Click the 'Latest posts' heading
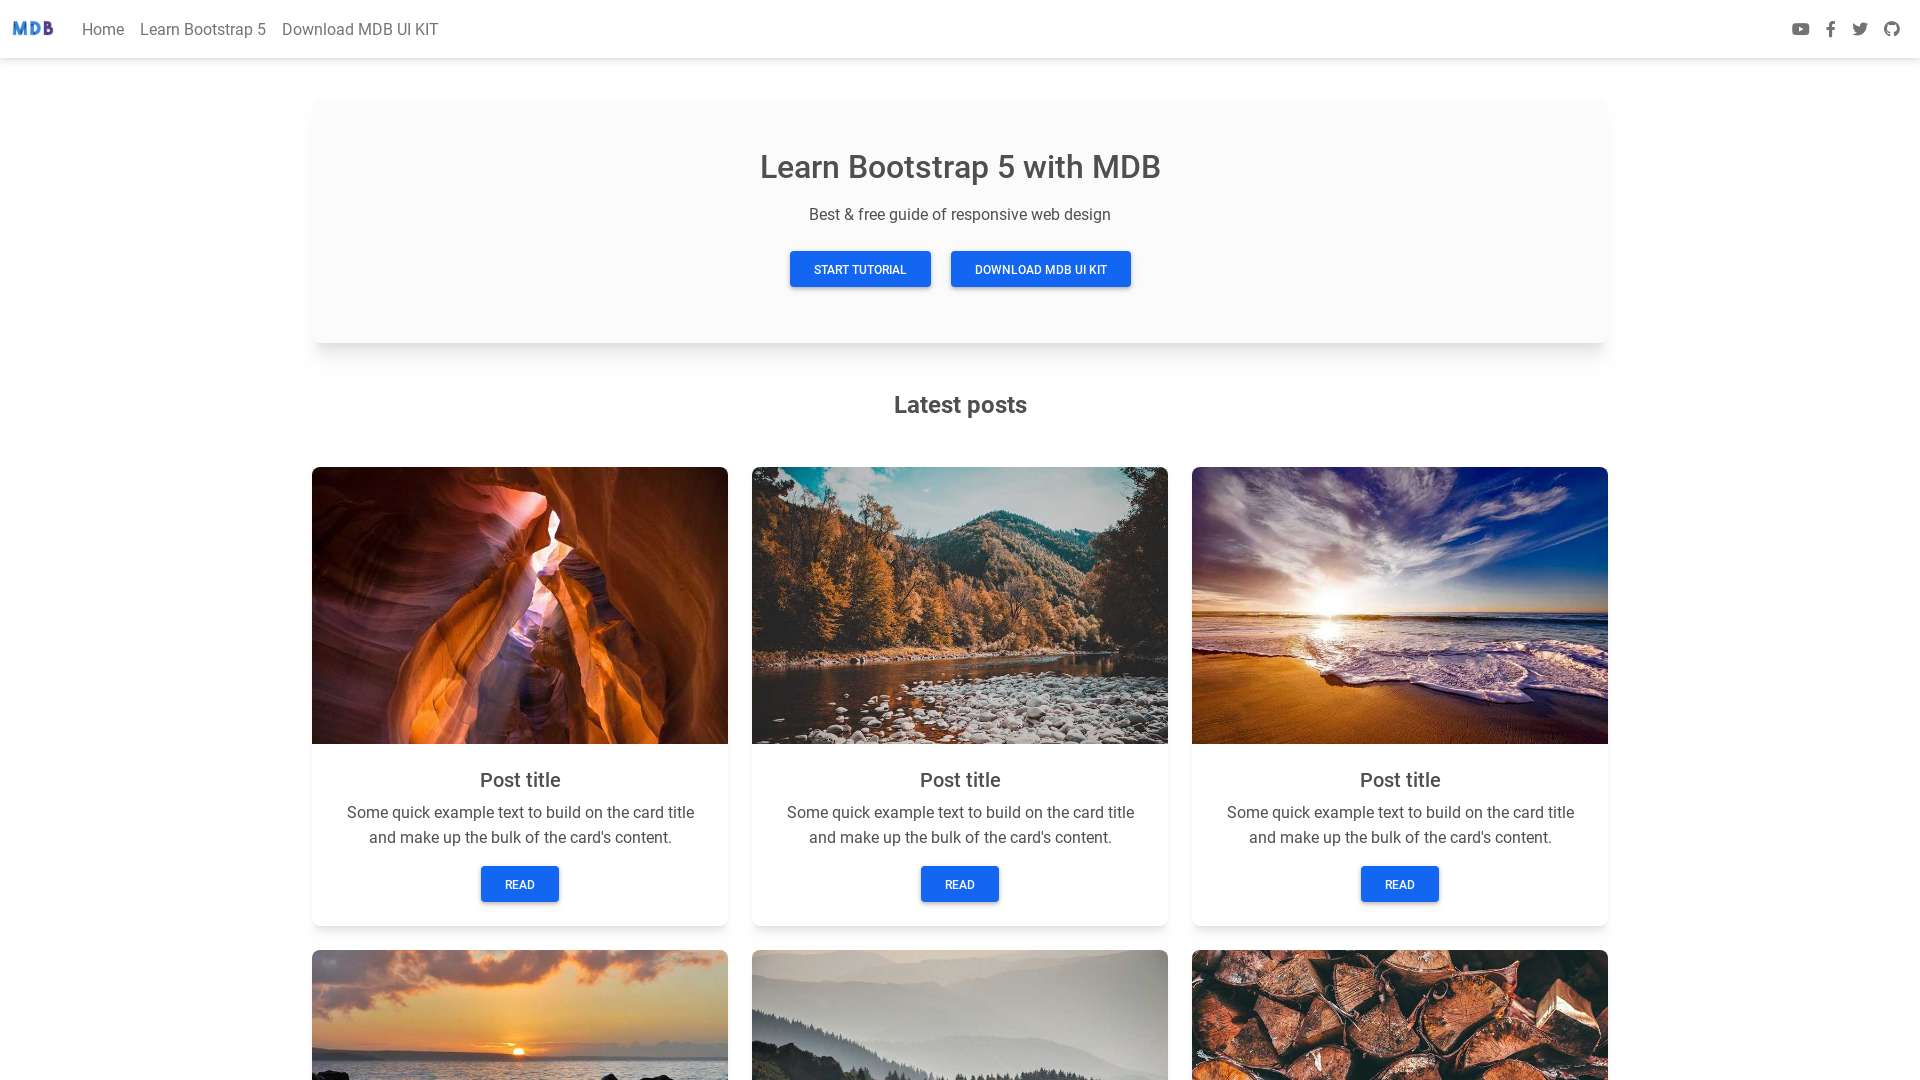 [960, 405]
